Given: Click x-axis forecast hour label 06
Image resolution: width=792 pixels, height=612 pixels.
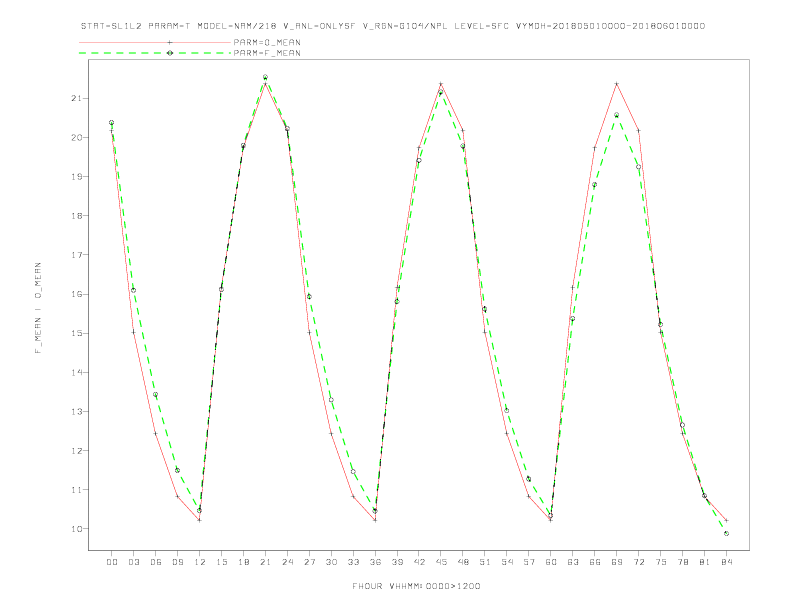Looking at the screenshot, I should [156, 562].
